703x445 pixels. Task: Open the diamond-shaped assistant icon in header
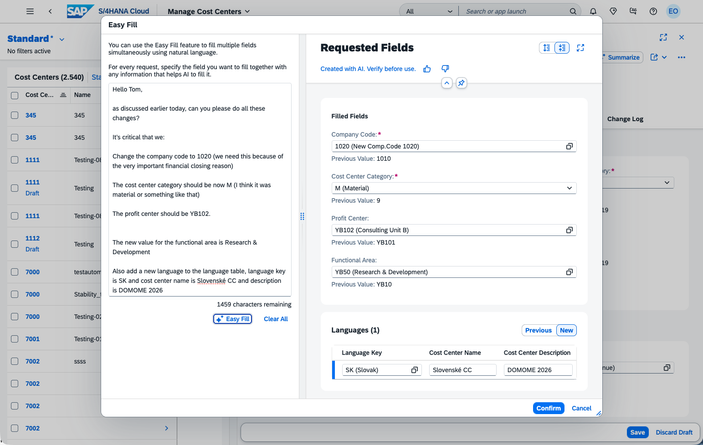(613, 11)
